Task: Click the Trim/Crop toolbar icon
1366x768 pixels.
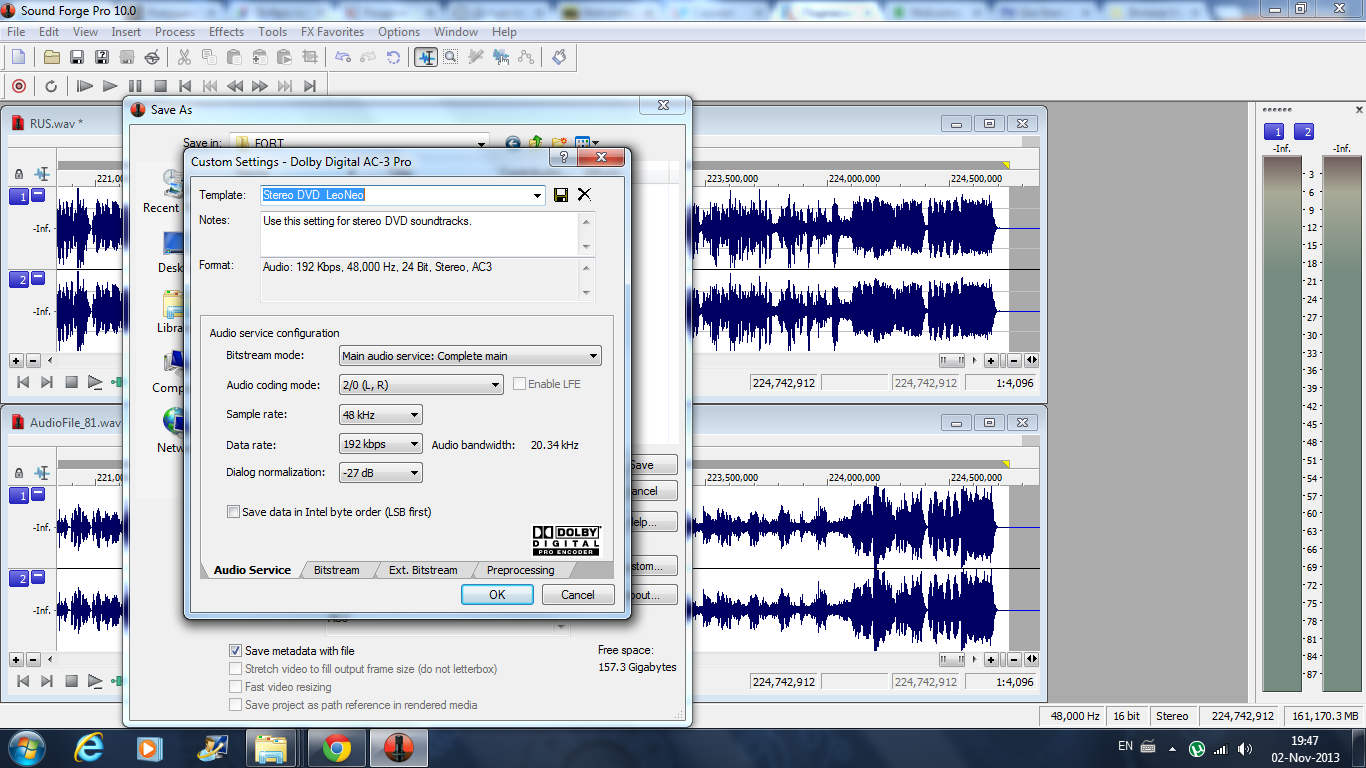Action: [x=309, y=57]
